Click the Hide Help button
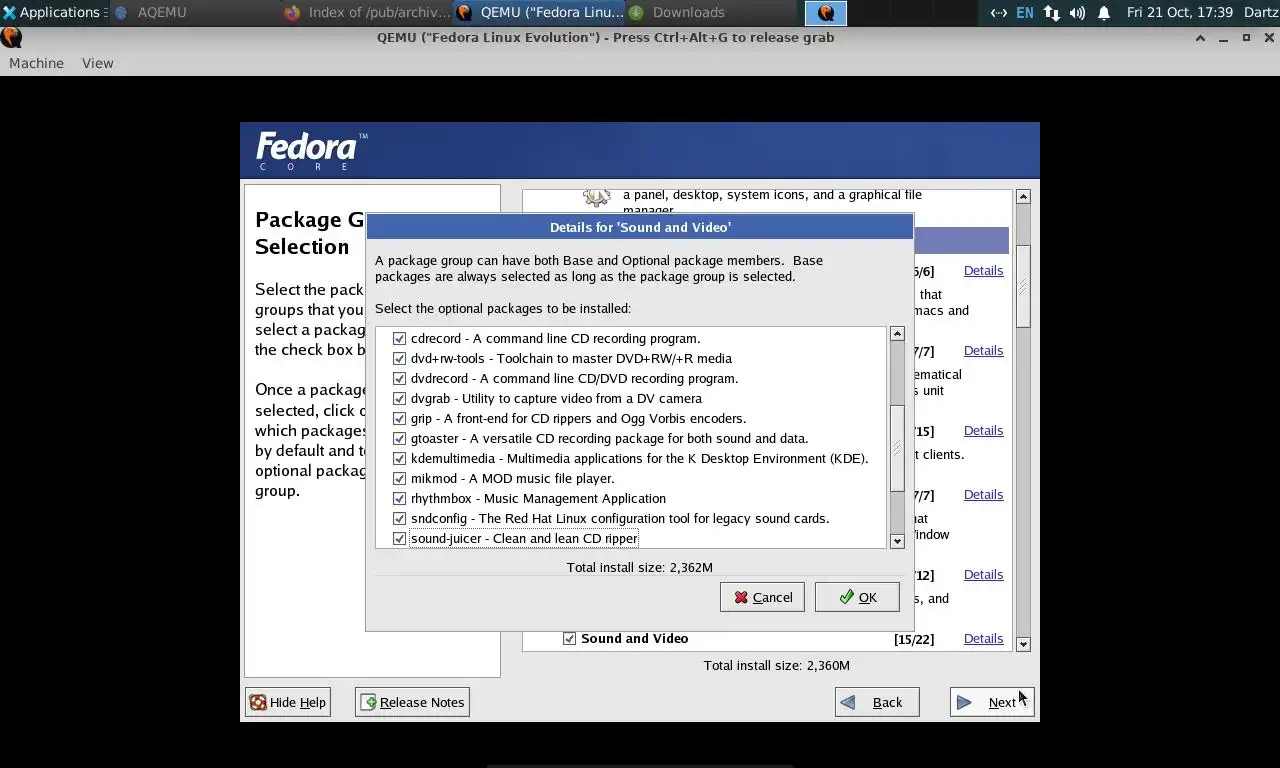 pos(288,702)
